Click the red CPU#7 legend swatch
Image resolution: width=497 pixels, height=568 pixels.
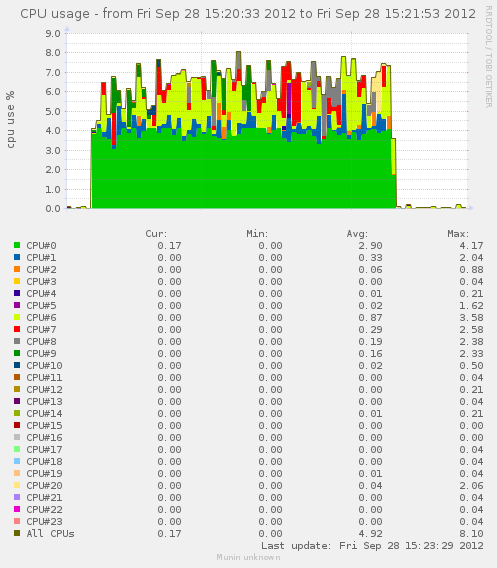click(x=17, y=329)
